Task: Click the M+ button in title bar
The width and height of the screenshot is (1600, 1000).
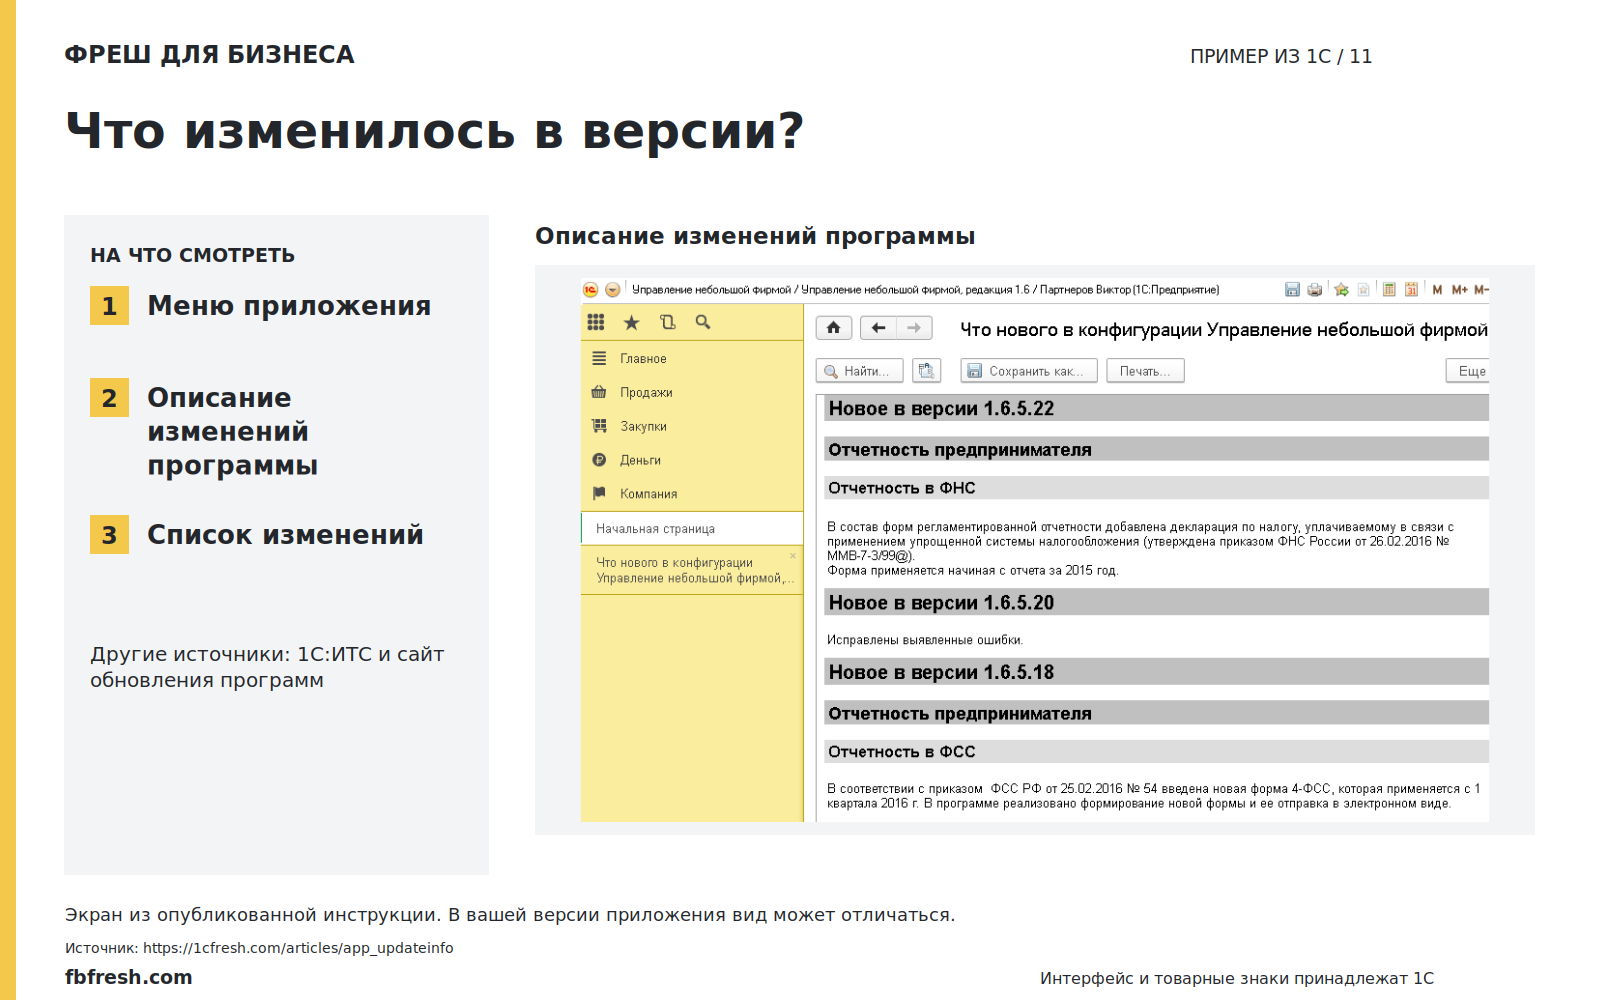Action: click(x=1460, y=290)
